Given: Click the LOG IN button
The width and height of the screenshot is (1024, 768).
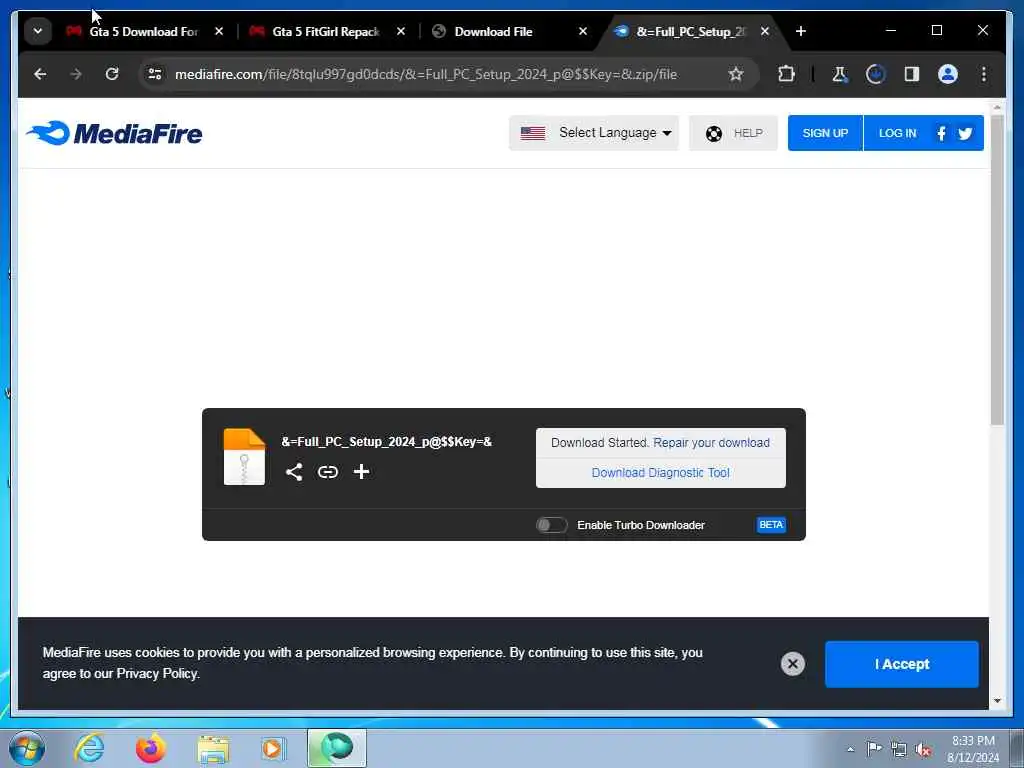Looking at the screenshot, I should coord(897,133).
